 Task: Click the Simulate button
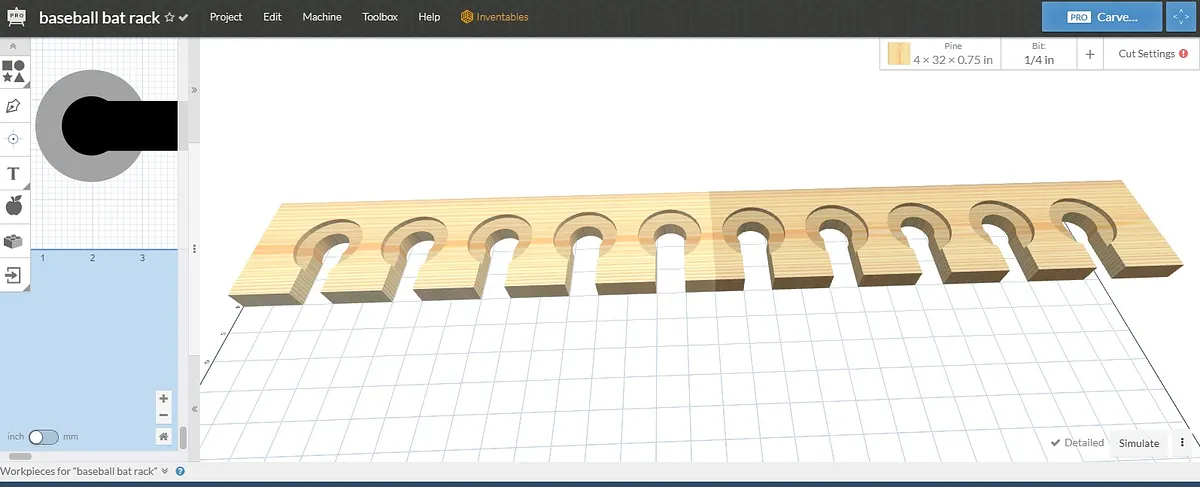coord(1138,443)
